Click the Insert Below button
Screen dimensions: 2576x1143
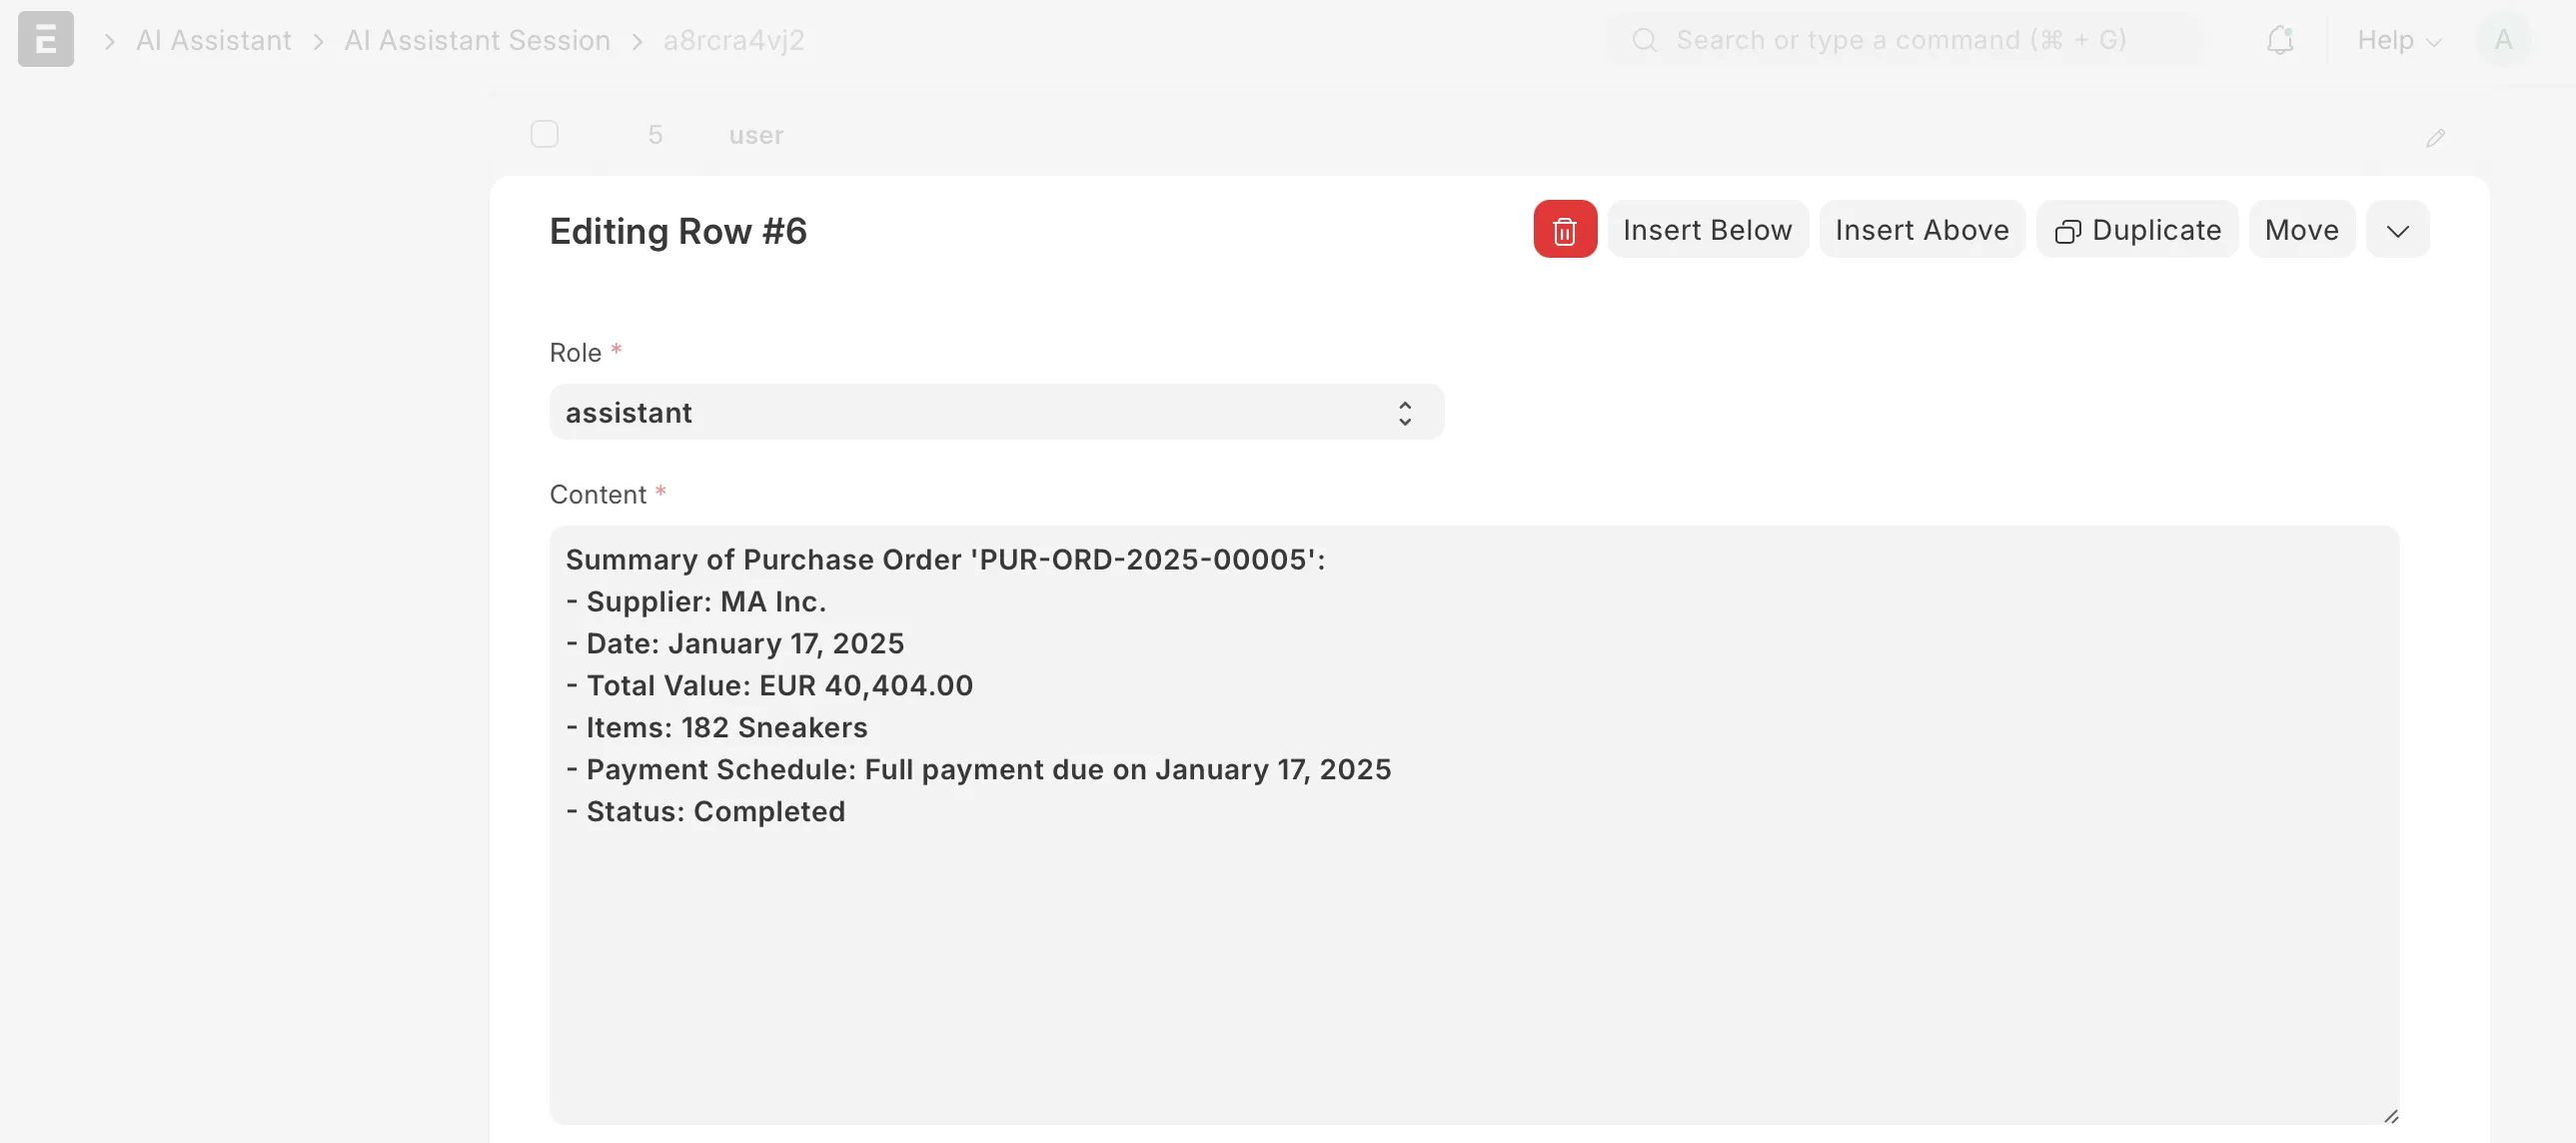[1707, 230]
